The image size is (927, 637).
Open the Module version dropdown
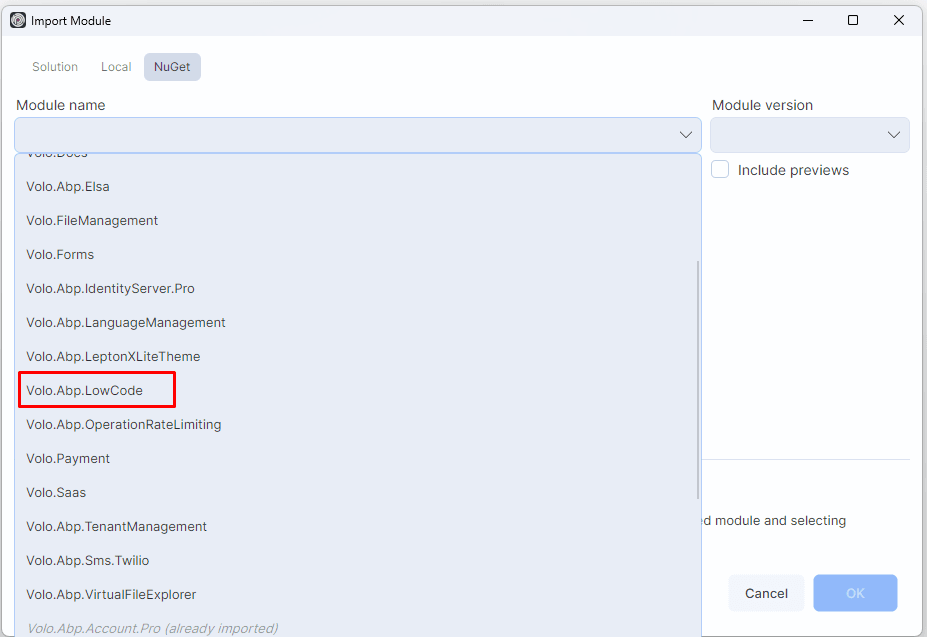[809, 135]
